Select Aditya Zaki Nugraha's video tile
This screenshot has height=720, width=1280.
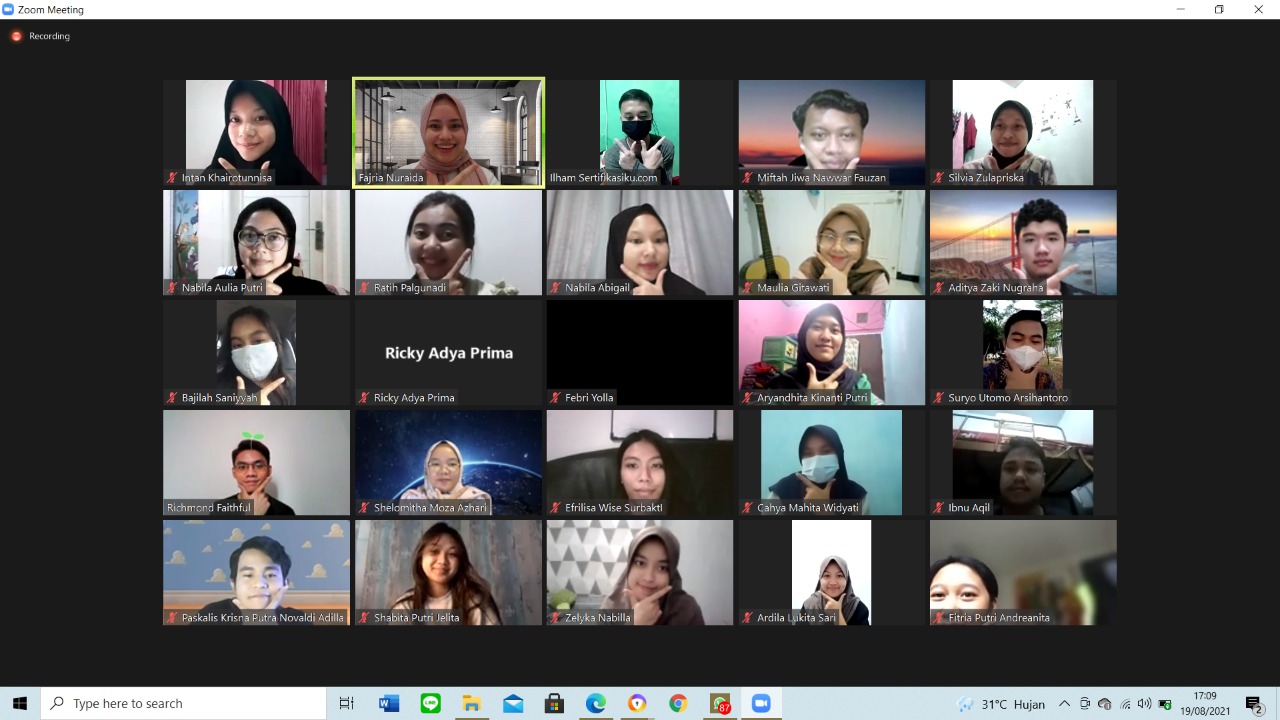pyautogui.click(x=1023, y=242)
